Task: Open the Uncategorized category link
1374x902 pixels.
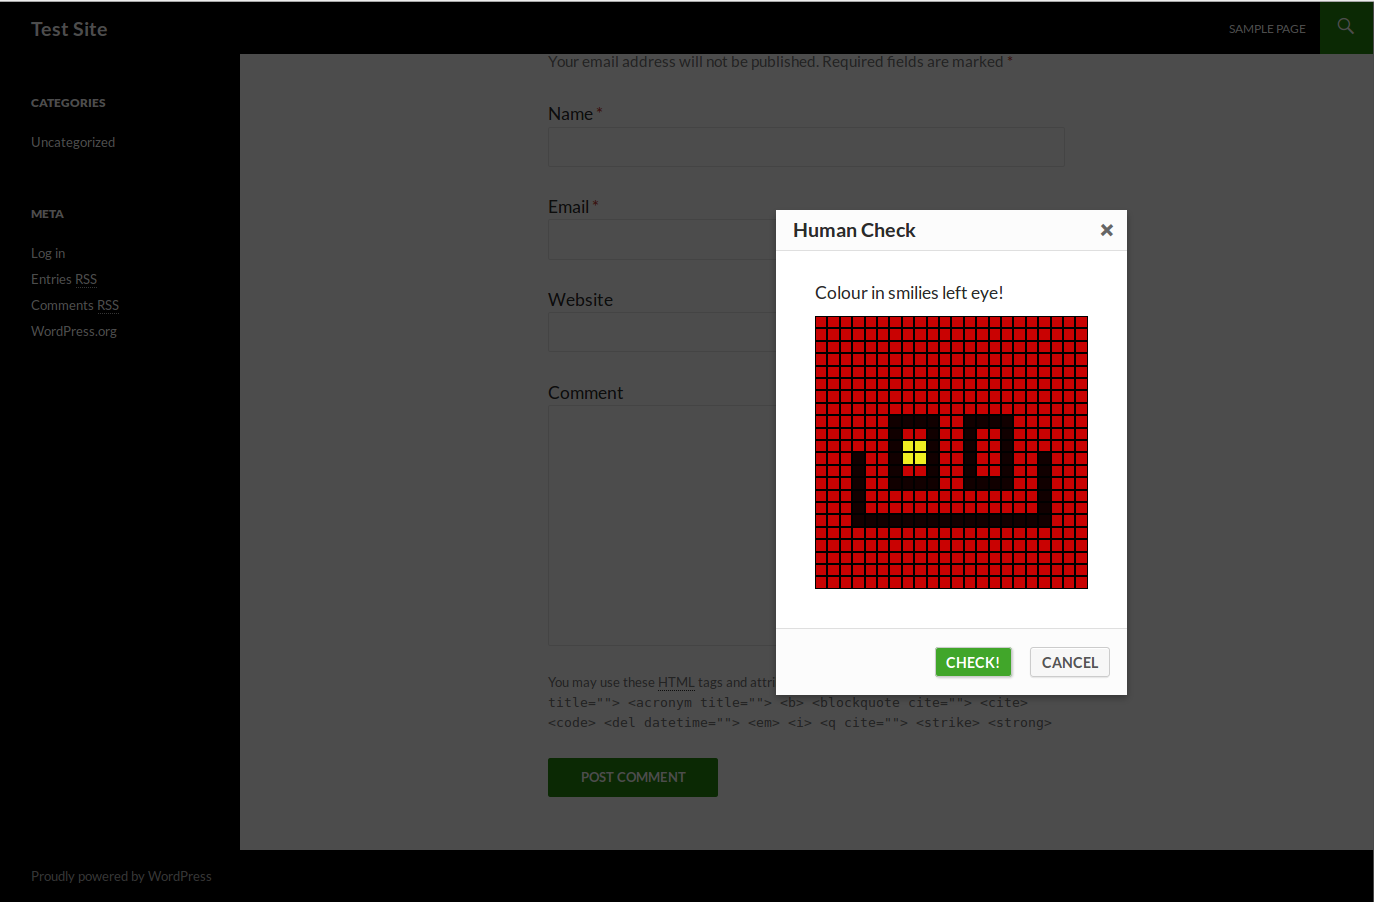Action: click(x=73, y=142)
